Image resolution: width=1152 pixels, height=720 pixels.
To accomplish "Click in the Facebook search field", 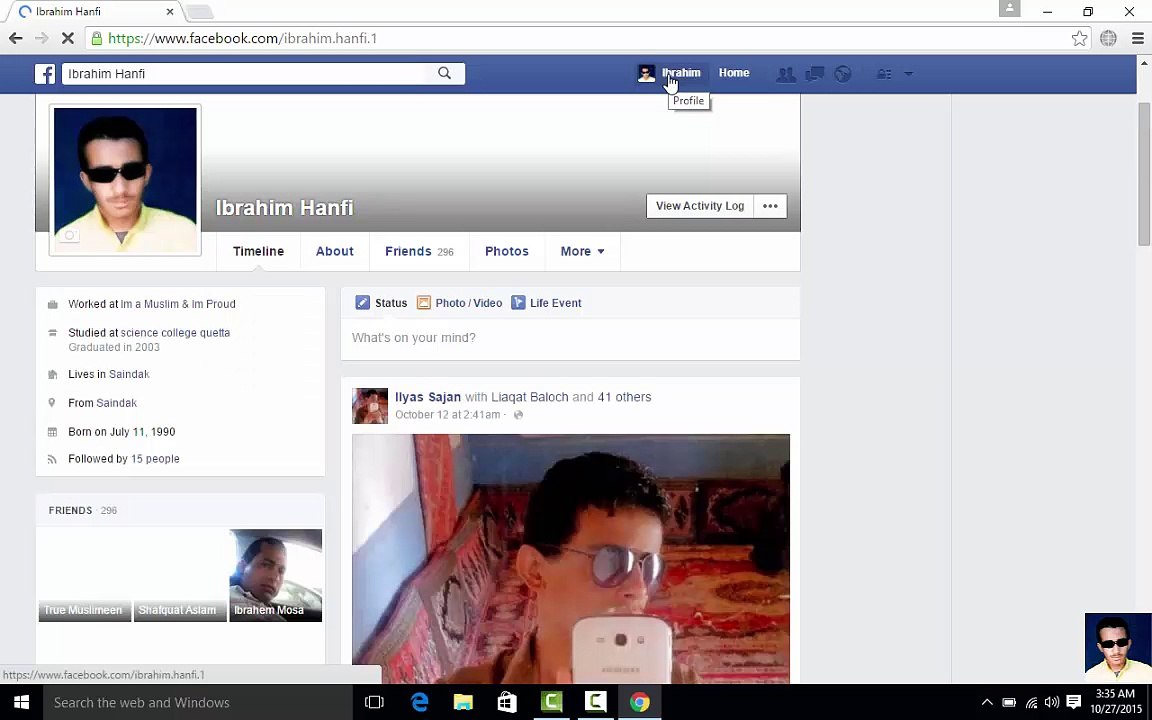I will coord(246,73).
